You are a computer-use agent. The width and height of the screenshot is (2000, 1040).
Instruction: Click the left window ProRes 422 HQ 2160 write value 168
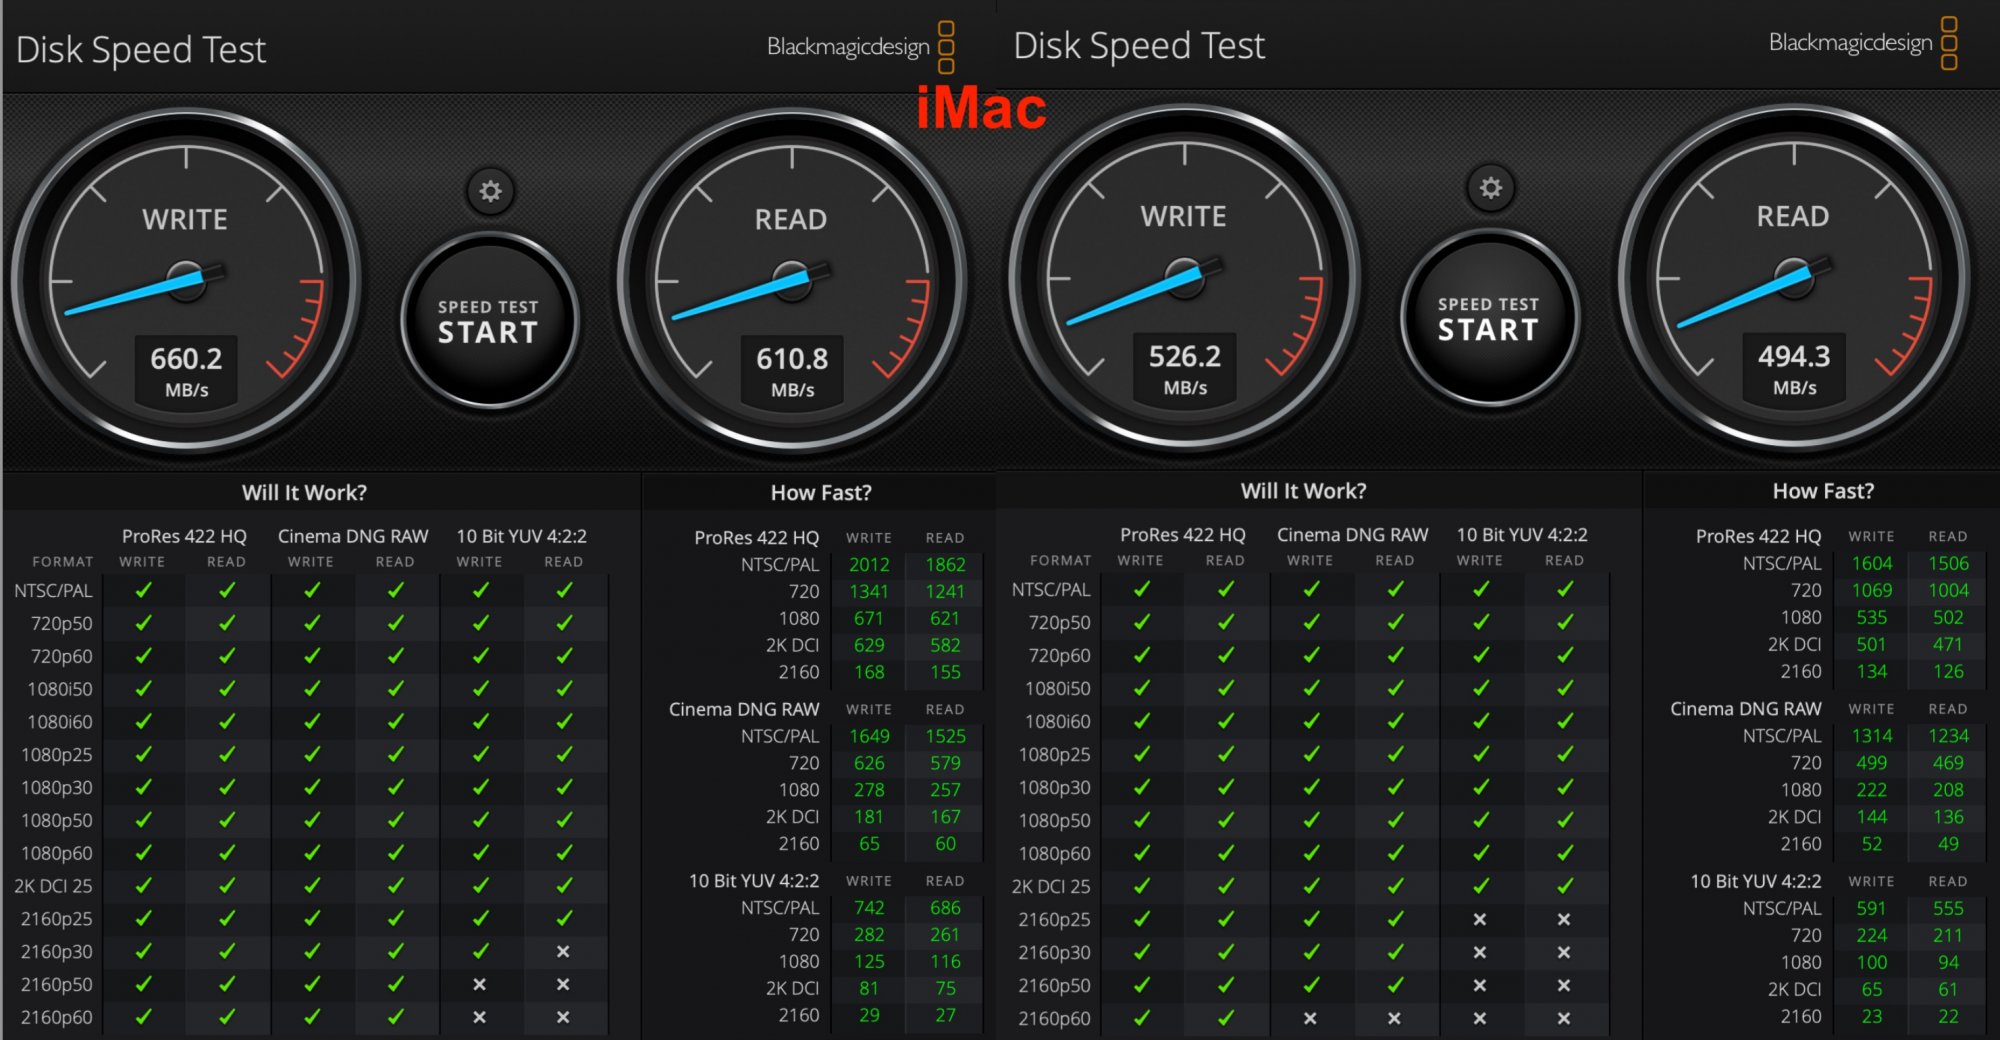pos(869,672)
